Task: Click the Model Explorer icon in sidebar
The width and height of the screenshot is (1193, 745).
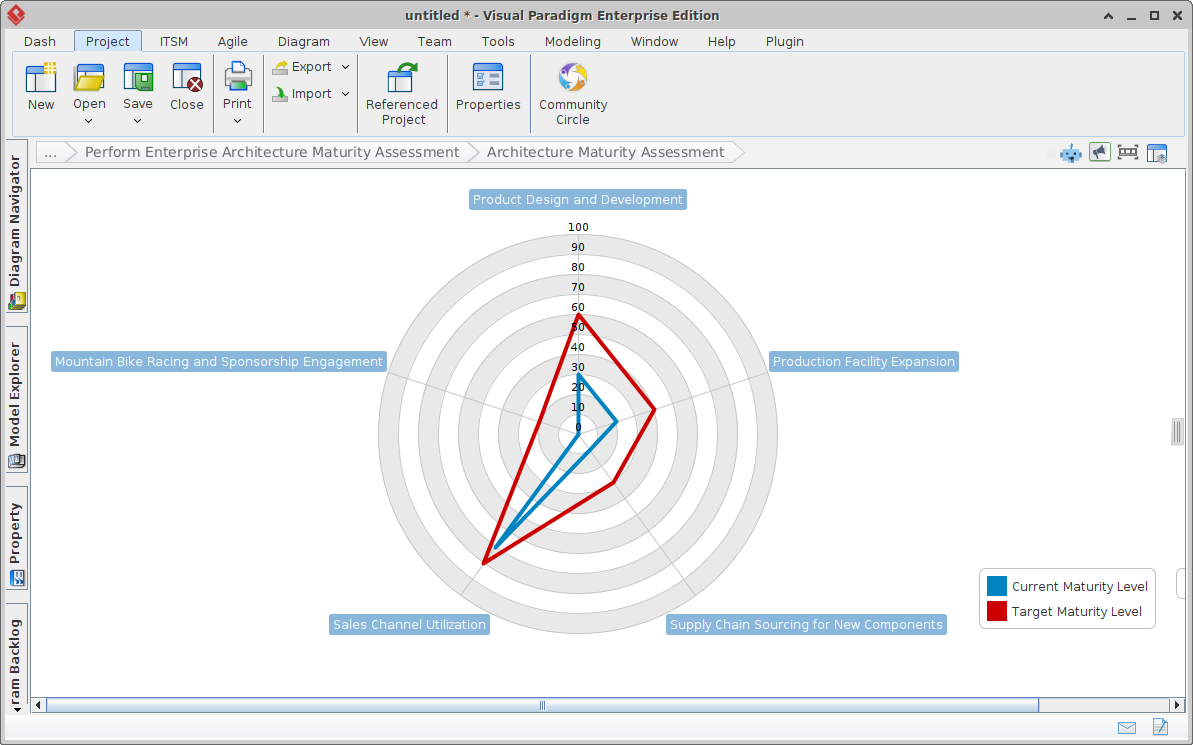Action: click(x=16, y=460)
